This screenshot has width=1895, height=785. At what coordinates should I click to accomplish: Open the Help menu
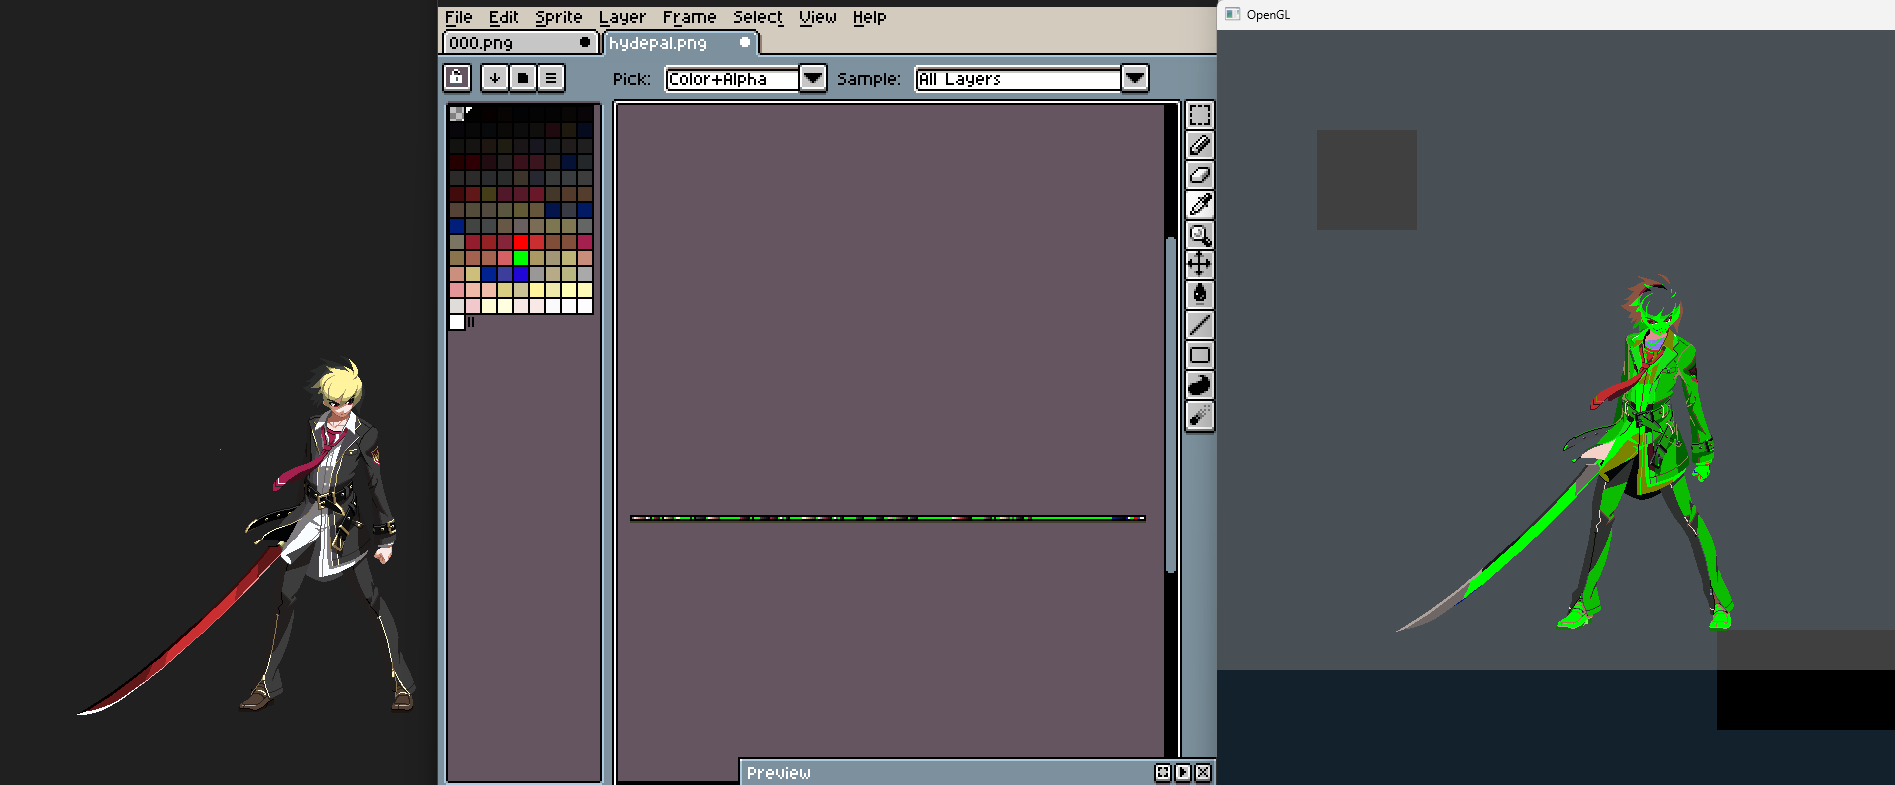click(869, 17)
